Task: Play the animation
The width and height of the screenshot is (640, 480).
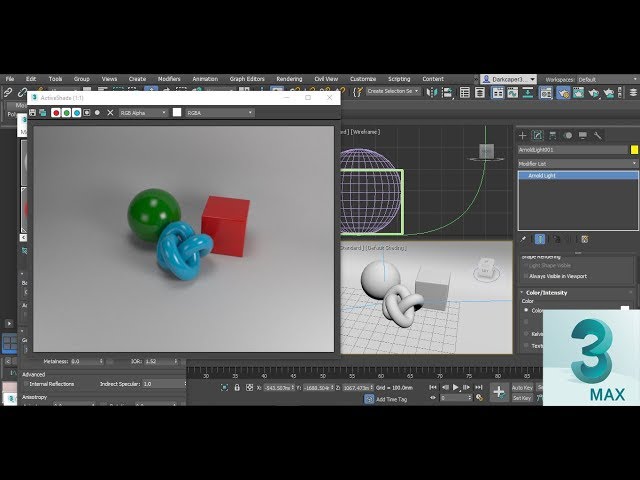Action: 456,387
